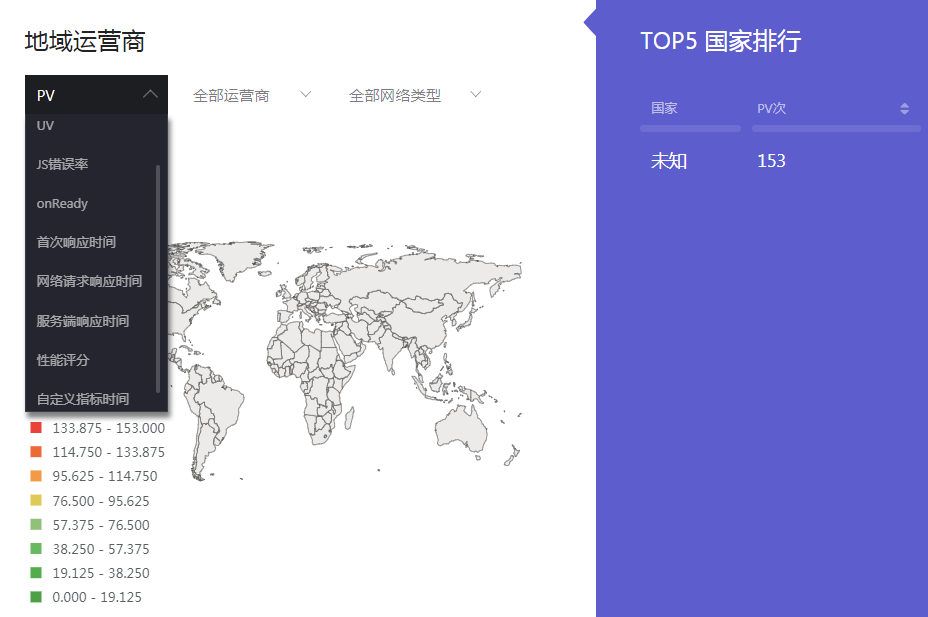928x617 pixels.
Task: Click Australia on the world map
Action: coord(460,428)
